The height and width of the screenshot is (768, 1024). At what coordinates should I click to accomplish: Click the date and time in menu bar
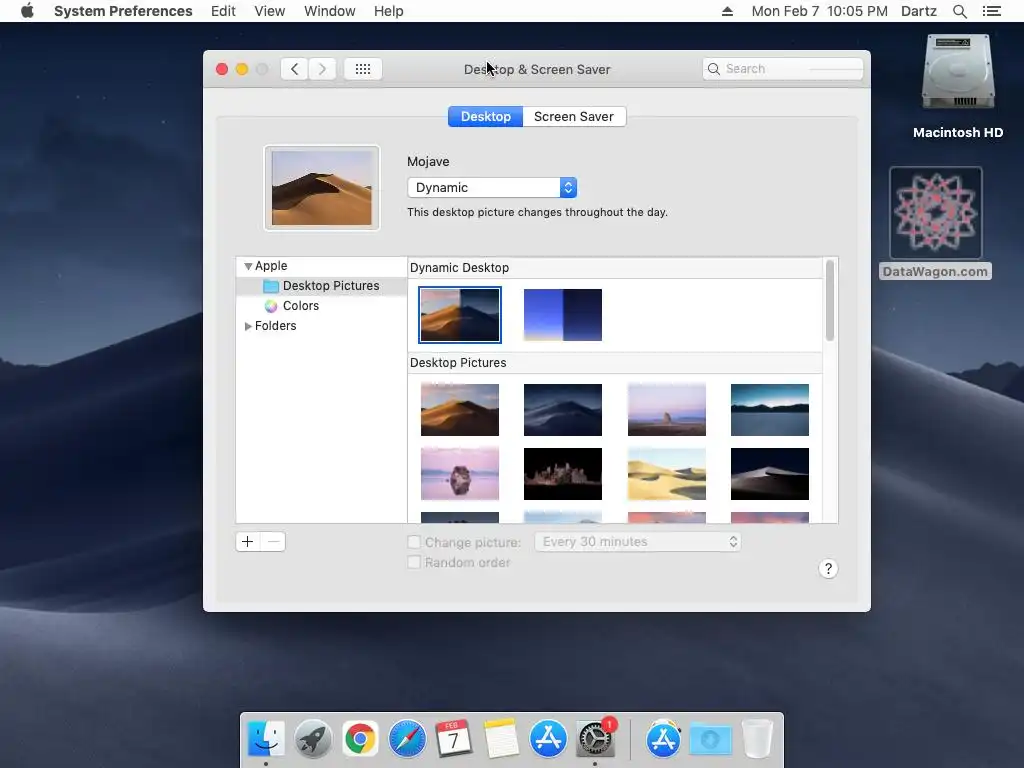(820, 11)
